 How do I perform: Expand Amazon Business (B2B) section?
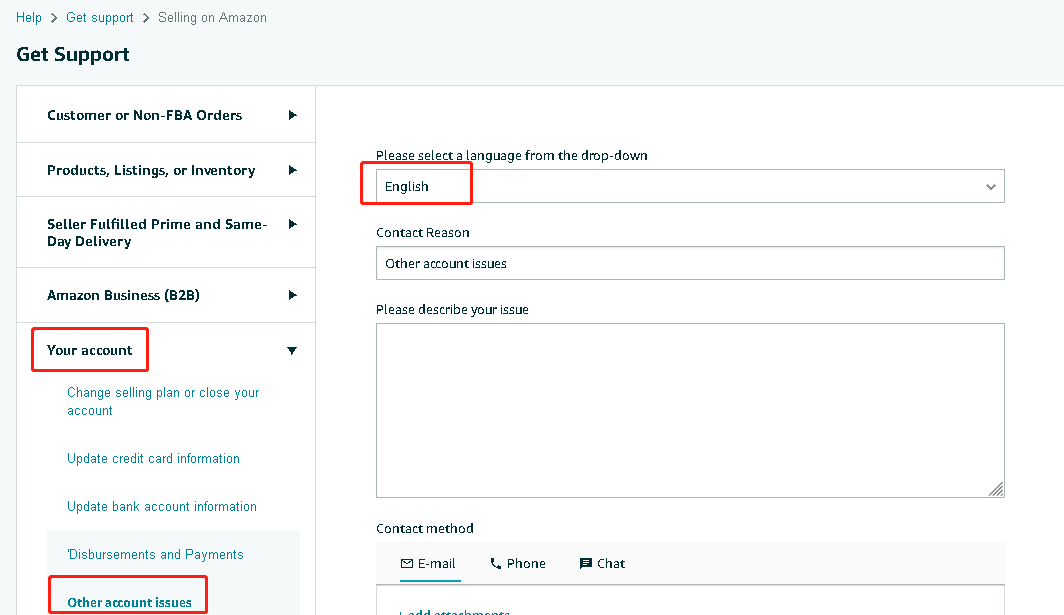coord(166,295)
